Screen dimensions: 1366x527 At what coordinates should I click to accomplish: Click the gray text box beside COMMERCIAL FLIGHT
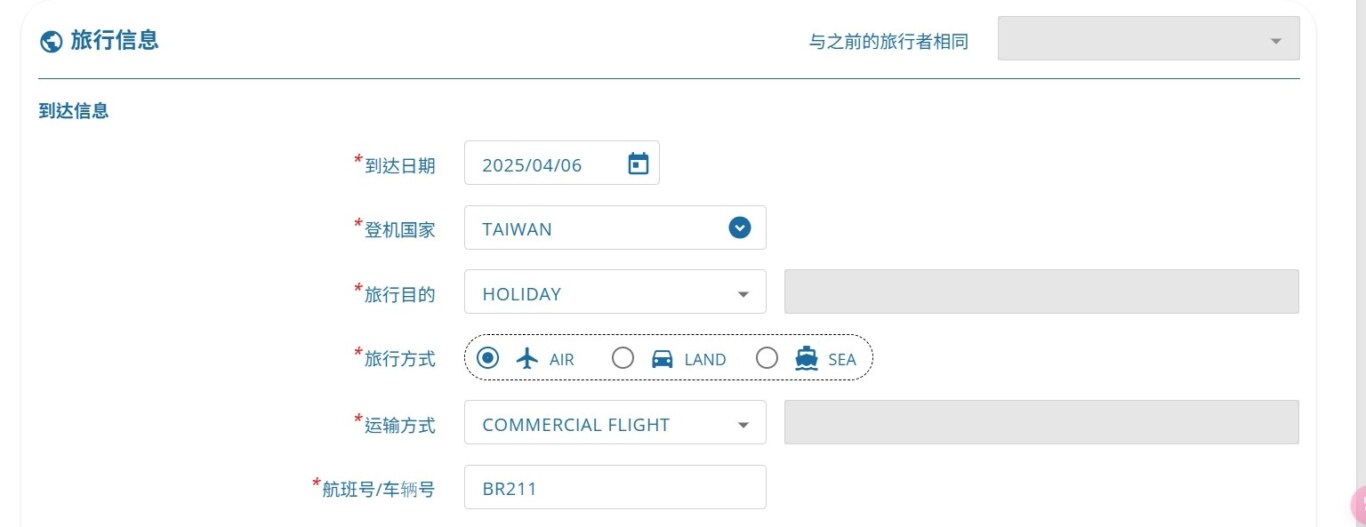pos(1041,422)
